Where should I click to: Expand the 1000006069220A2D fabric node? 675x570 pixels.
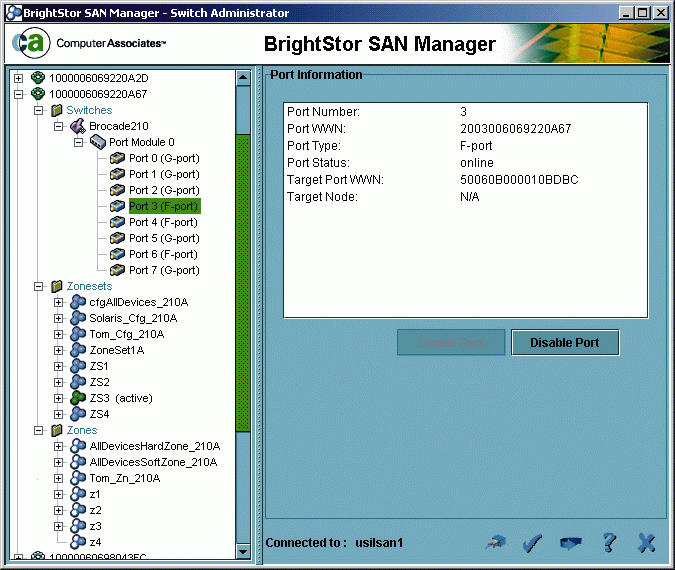18,78
